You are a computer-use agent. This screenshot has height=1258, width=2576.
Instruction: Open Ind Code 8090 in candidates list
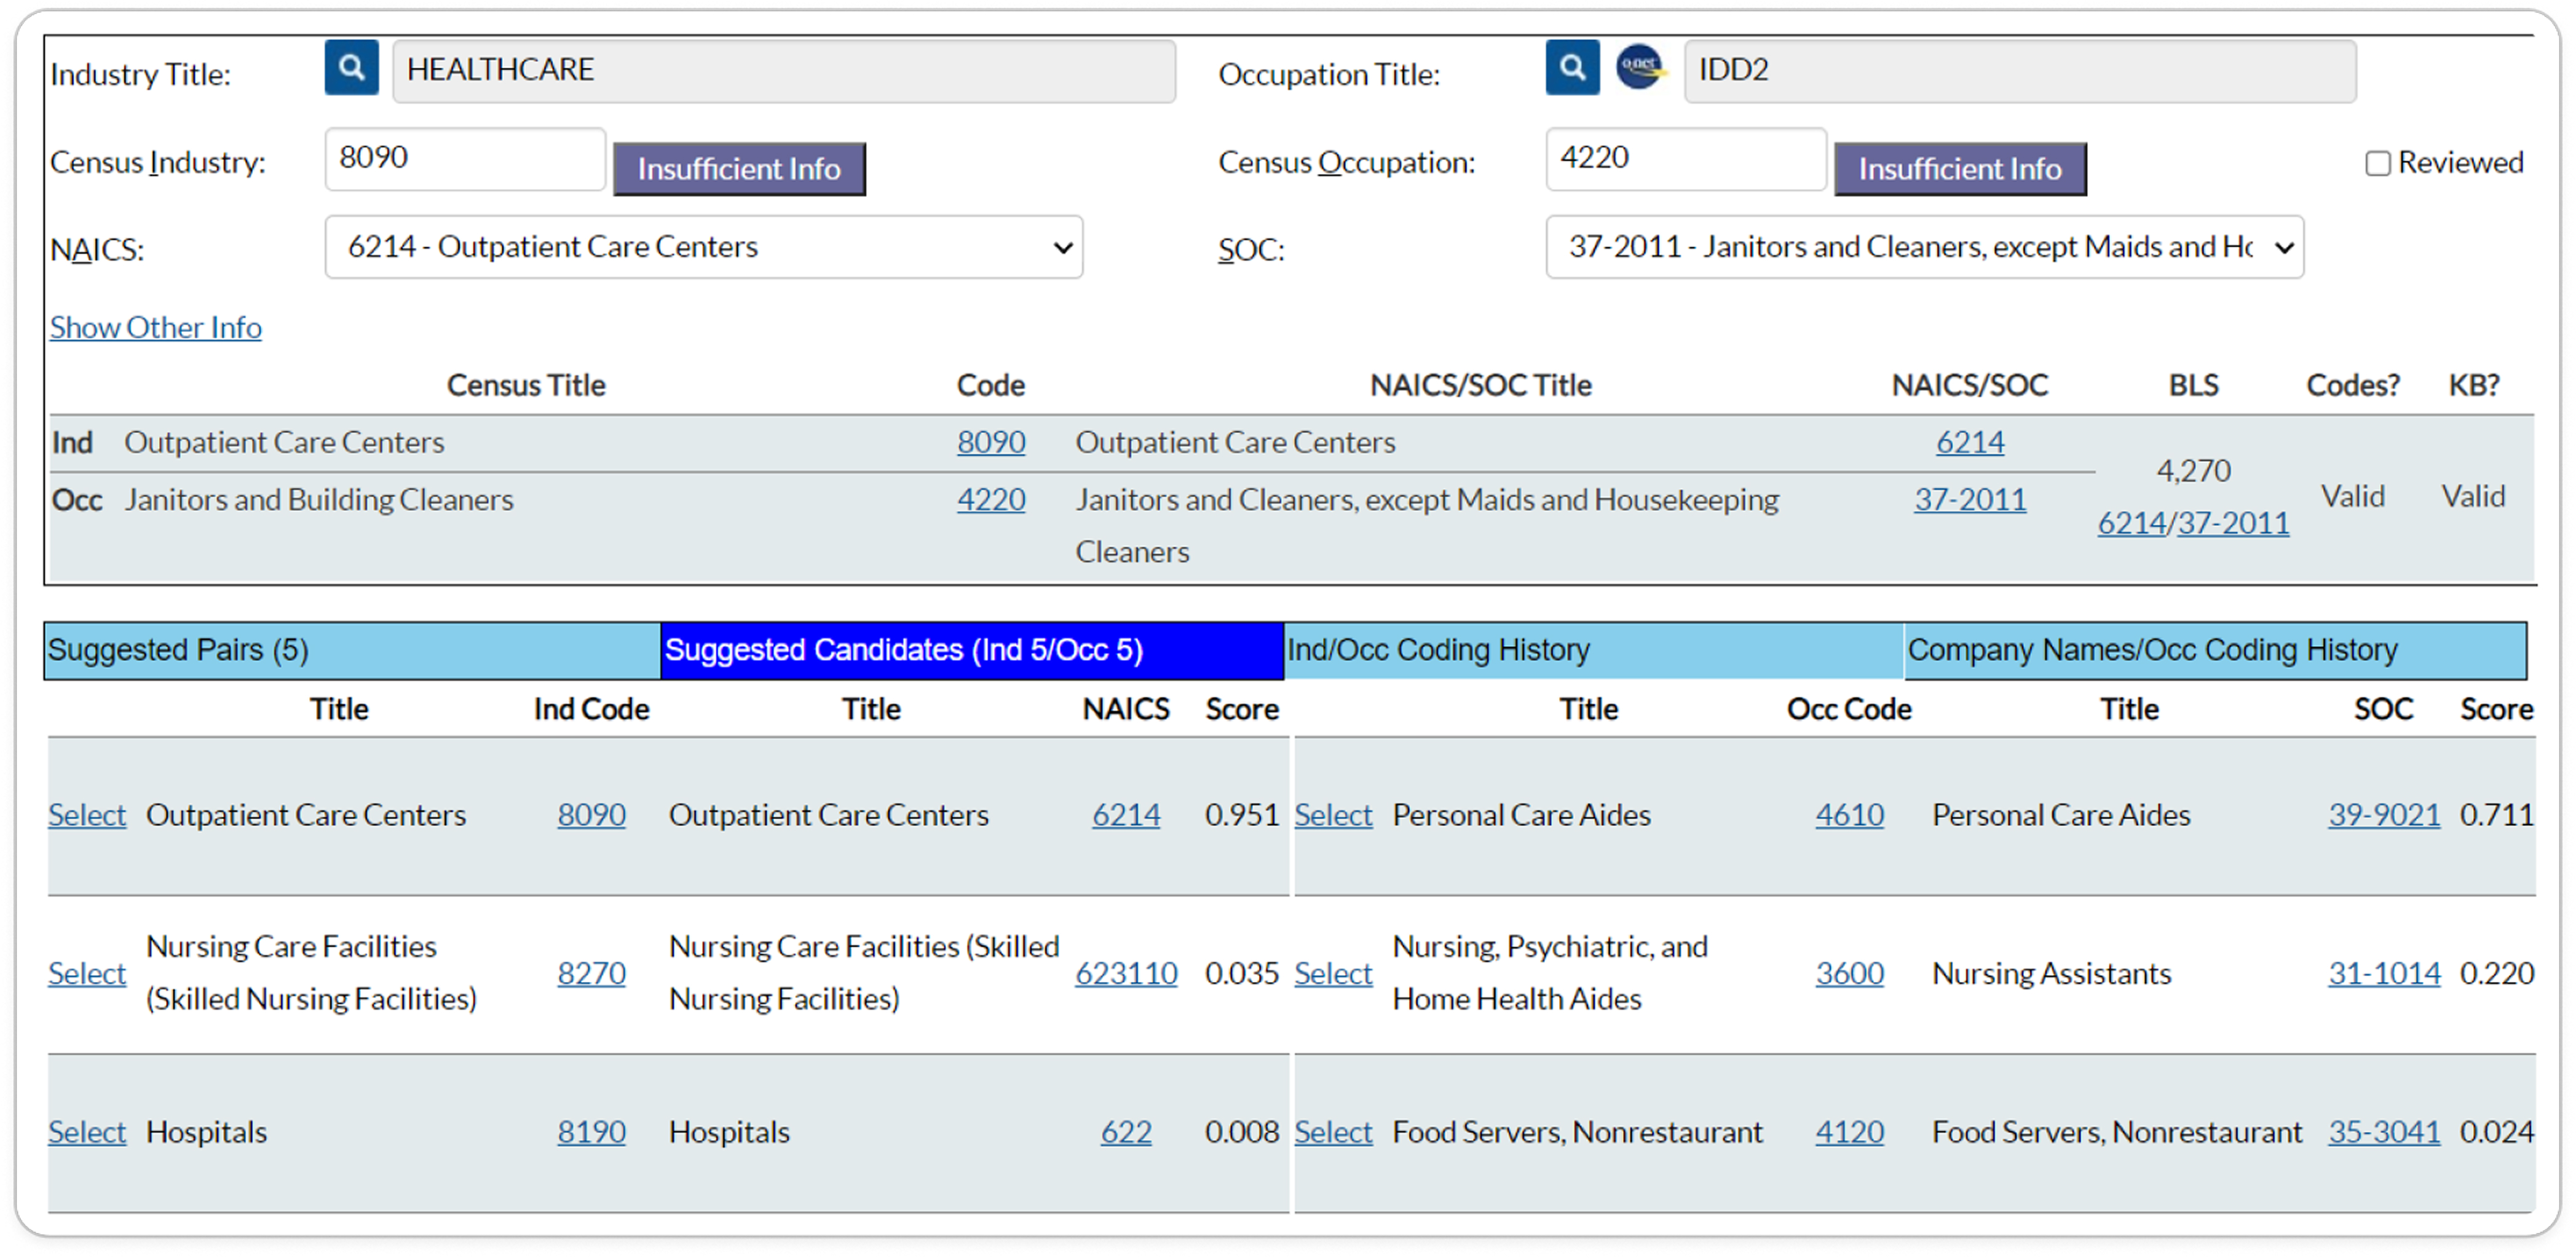(x=591, y=815)
